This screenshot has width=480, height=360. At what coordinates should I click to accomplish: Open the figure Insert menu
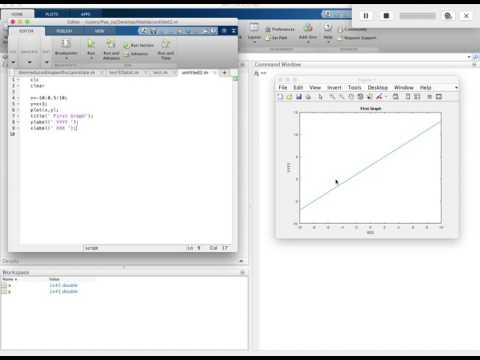click(334, 87)
